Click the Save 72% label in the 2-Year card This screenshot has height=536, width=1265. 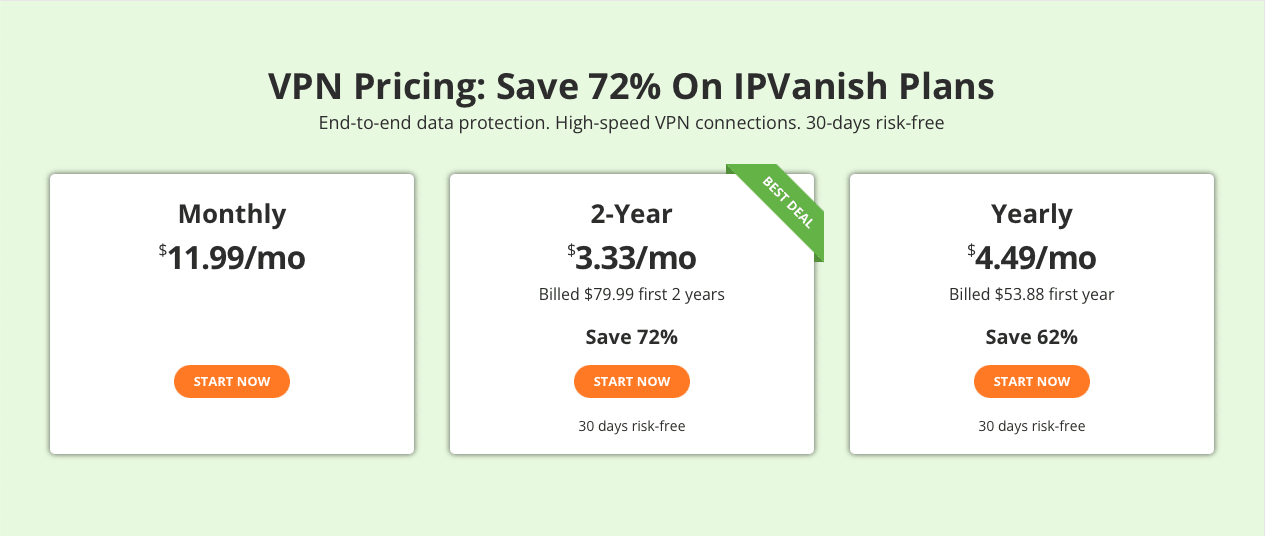(x=632, y=337)
